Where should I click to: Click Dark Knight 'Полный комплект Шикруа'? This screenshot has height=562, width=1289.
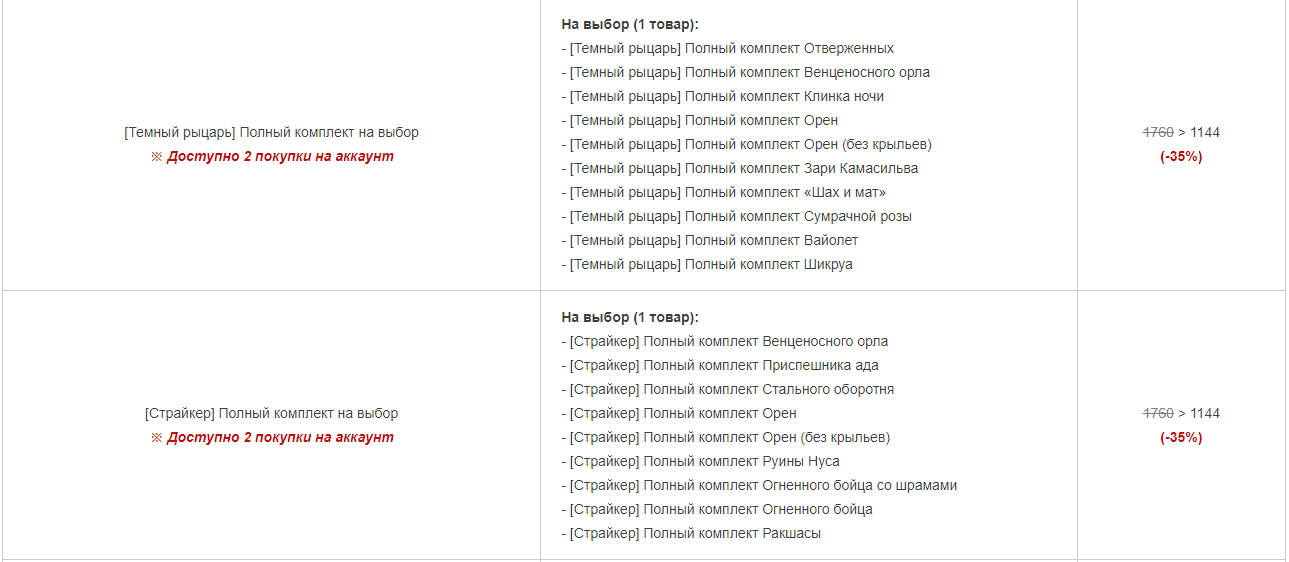click(706, 264)
